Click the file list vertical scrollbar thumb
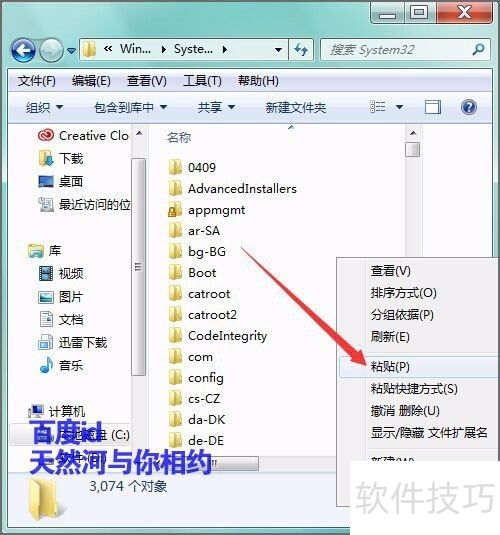The width and height of the screenshot is (500, 535). click(412, 150)
